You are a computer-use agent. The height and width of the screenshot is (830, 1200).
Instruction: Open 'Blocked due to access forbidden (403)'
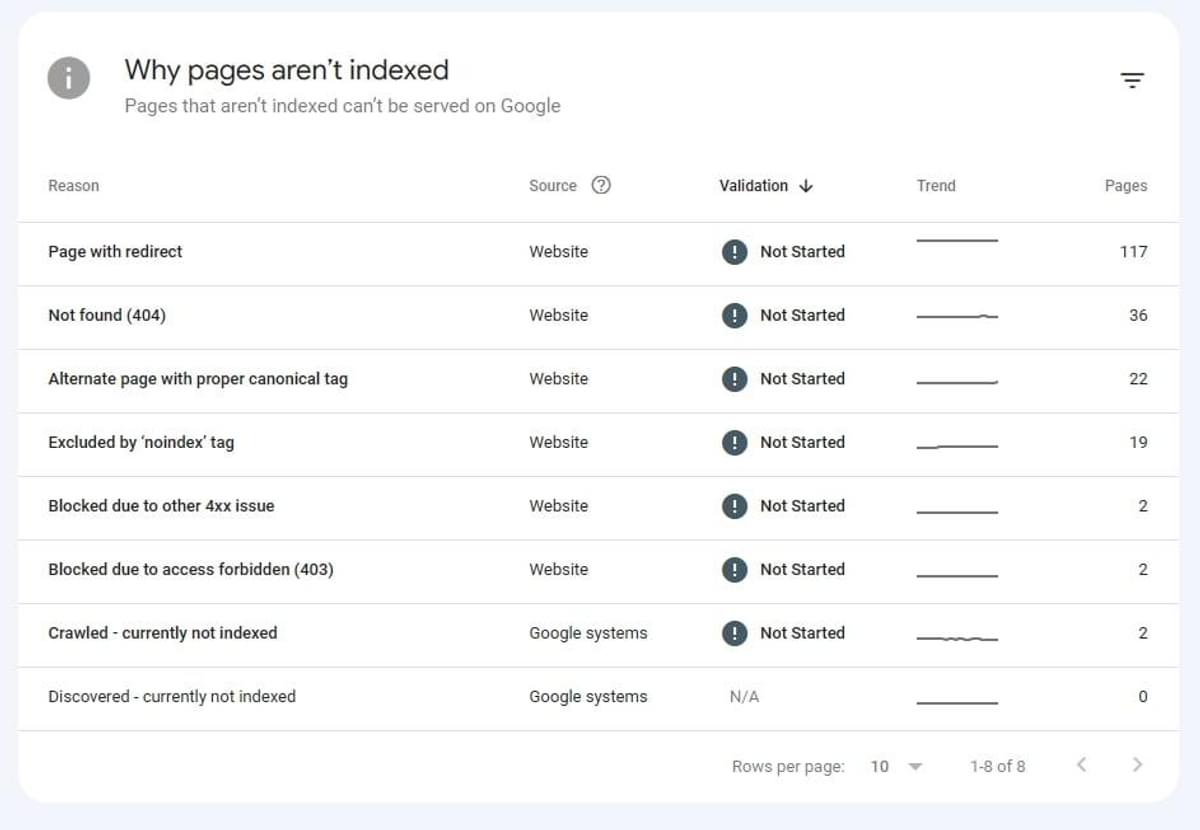[x=191, y=569]
